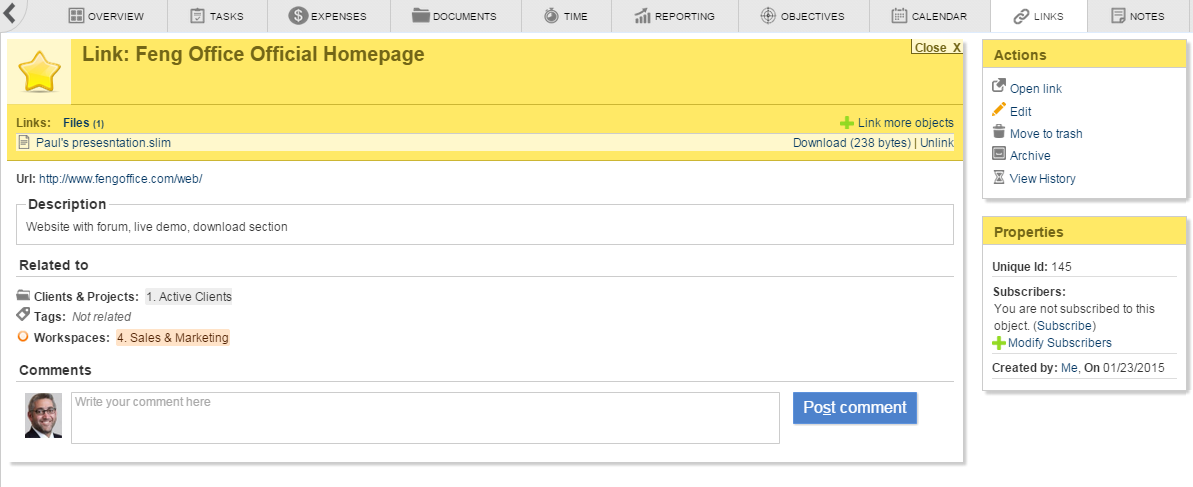Open the Reporting tab
This screenshot has width=1193, height=487.
tap(674, 16)
